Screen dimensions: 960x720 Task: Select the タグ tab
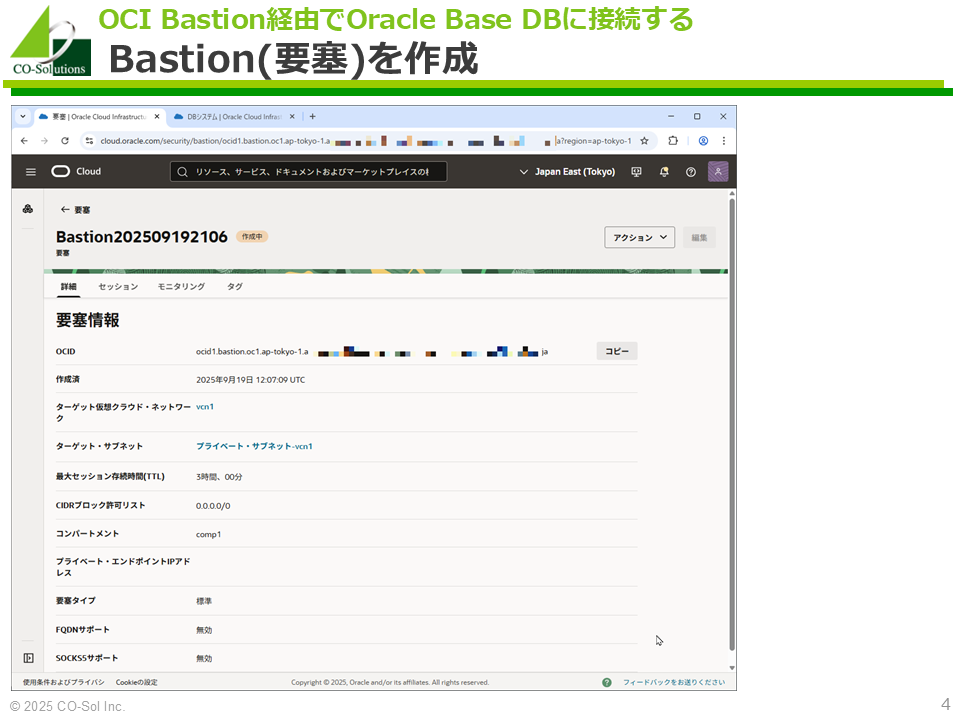pyautogui.click(x=235, y=287)
